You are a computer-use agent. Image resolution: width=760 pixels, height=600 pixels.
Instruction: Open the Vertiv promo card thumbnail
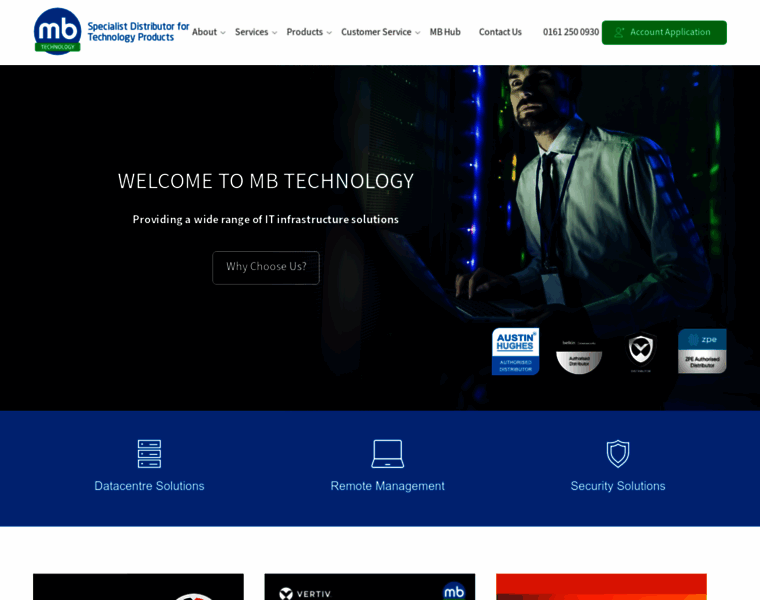(x=370, y=587)
